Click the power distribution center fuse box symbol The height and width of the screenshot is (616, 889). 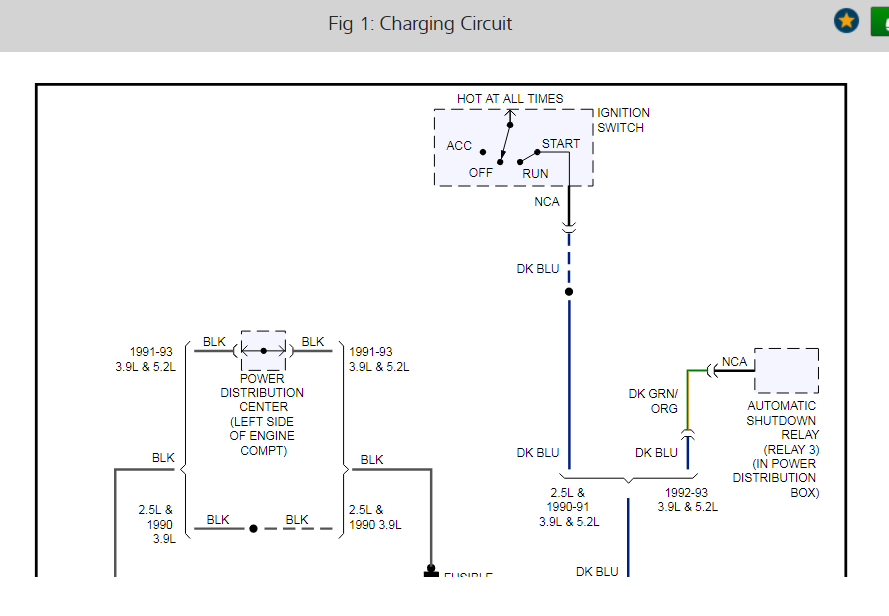point(263,351)
